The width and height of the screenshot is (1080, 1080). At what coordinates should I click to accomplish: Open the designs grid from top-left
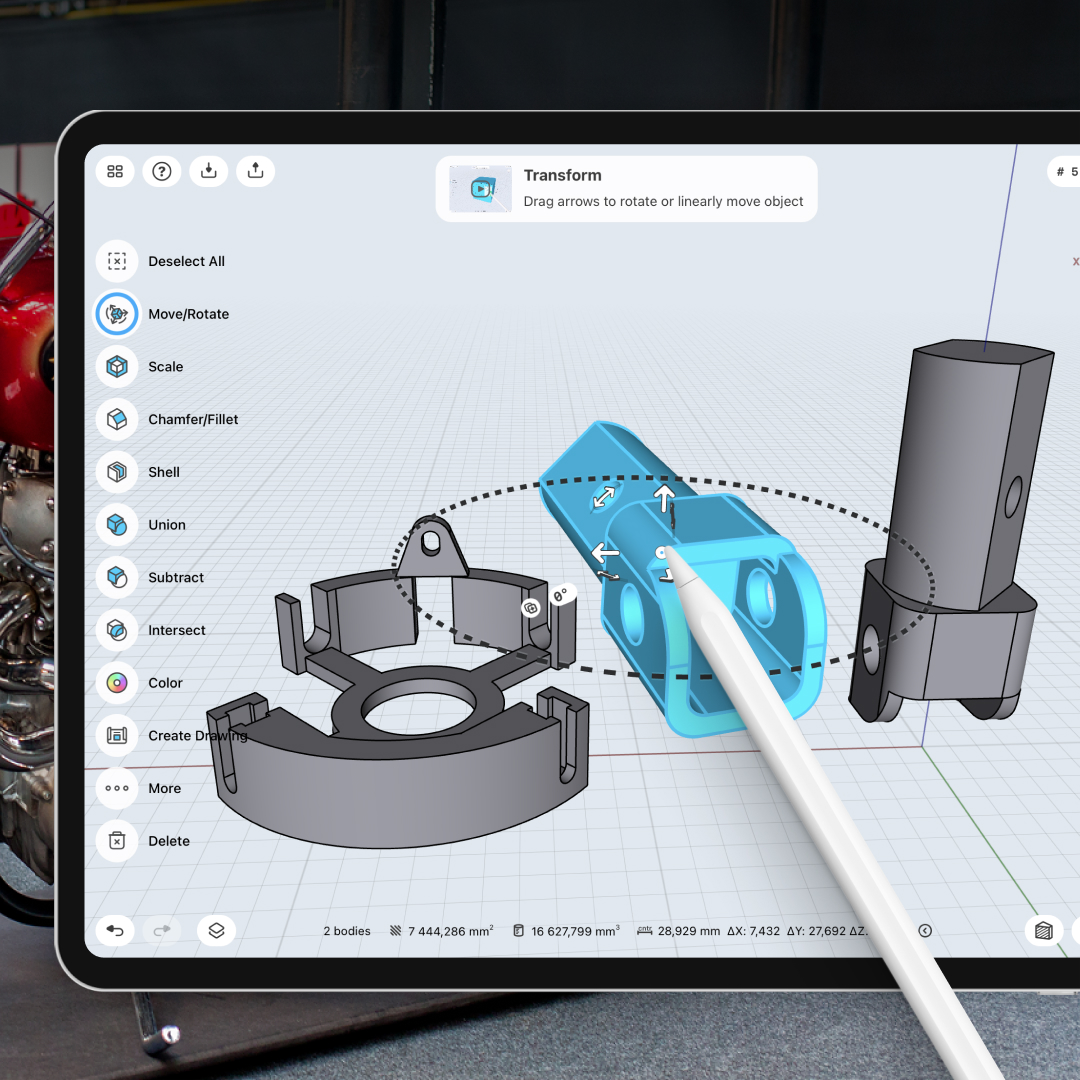[115, 171]
